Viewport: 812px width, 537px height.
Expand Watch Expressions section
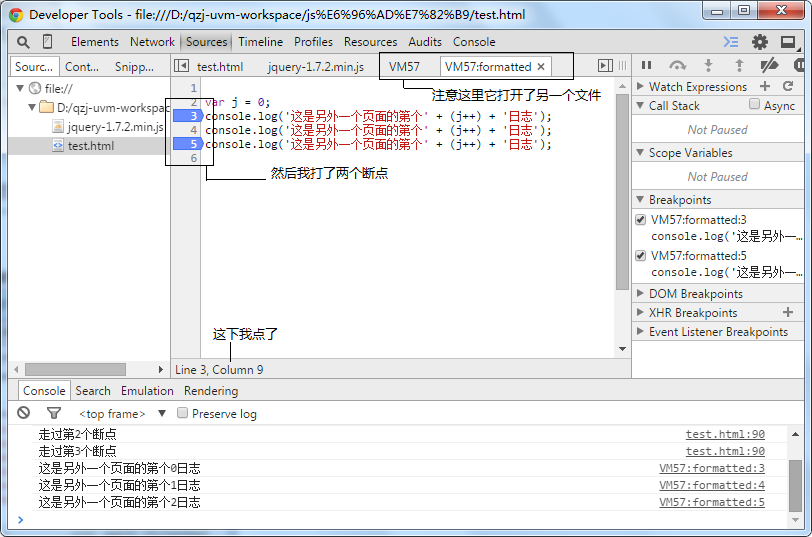coord(640,86)
